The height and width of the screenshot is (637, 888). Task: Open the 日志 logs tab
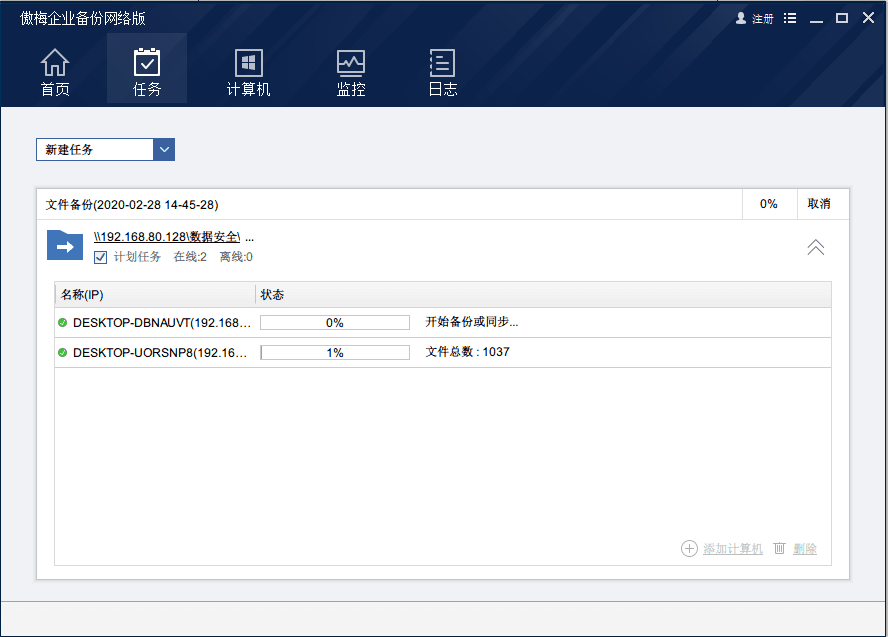pyautogui.click(x=442, y=72)
